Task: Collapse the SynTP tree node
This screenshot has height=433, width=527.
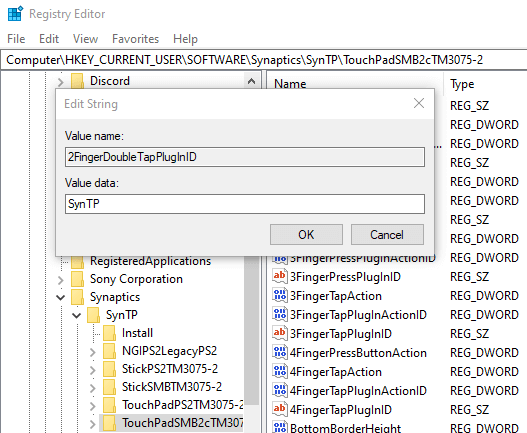Action: (x=77, y=315)
